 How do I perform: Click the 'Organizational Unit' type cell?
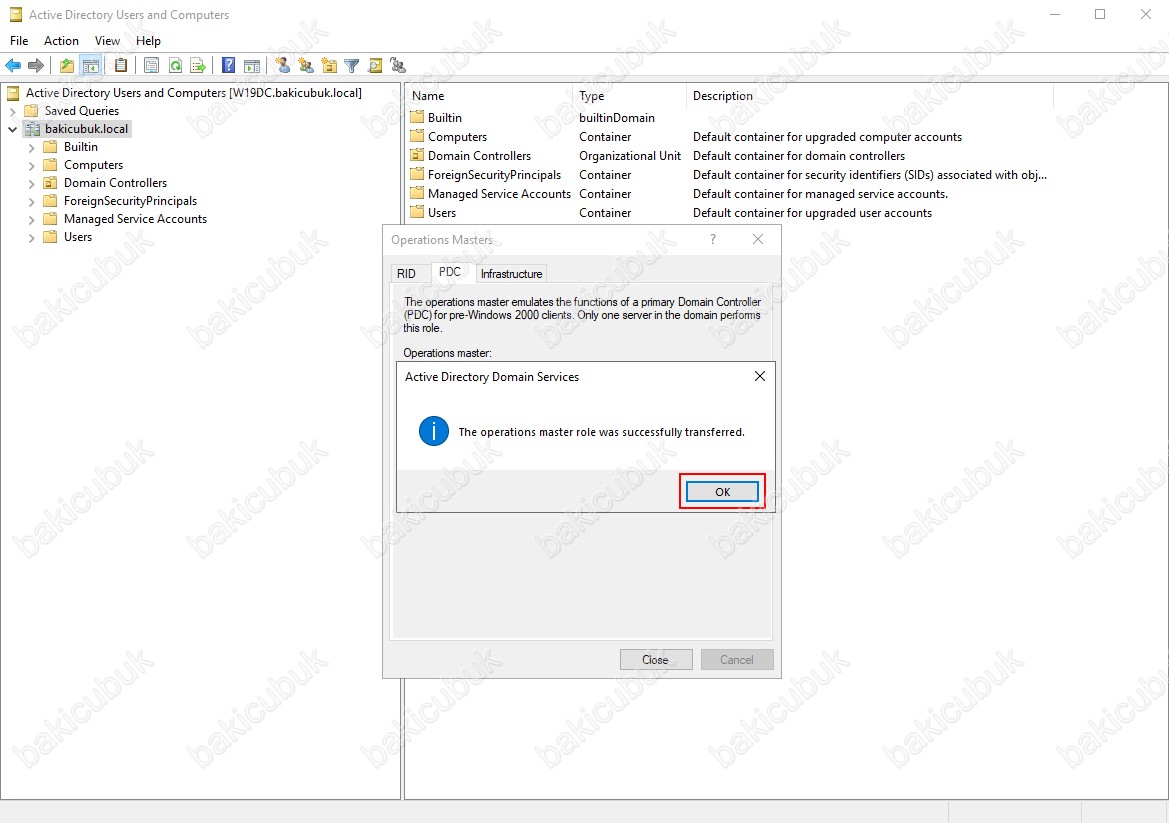pyautogui.click(x=630, y=156)
